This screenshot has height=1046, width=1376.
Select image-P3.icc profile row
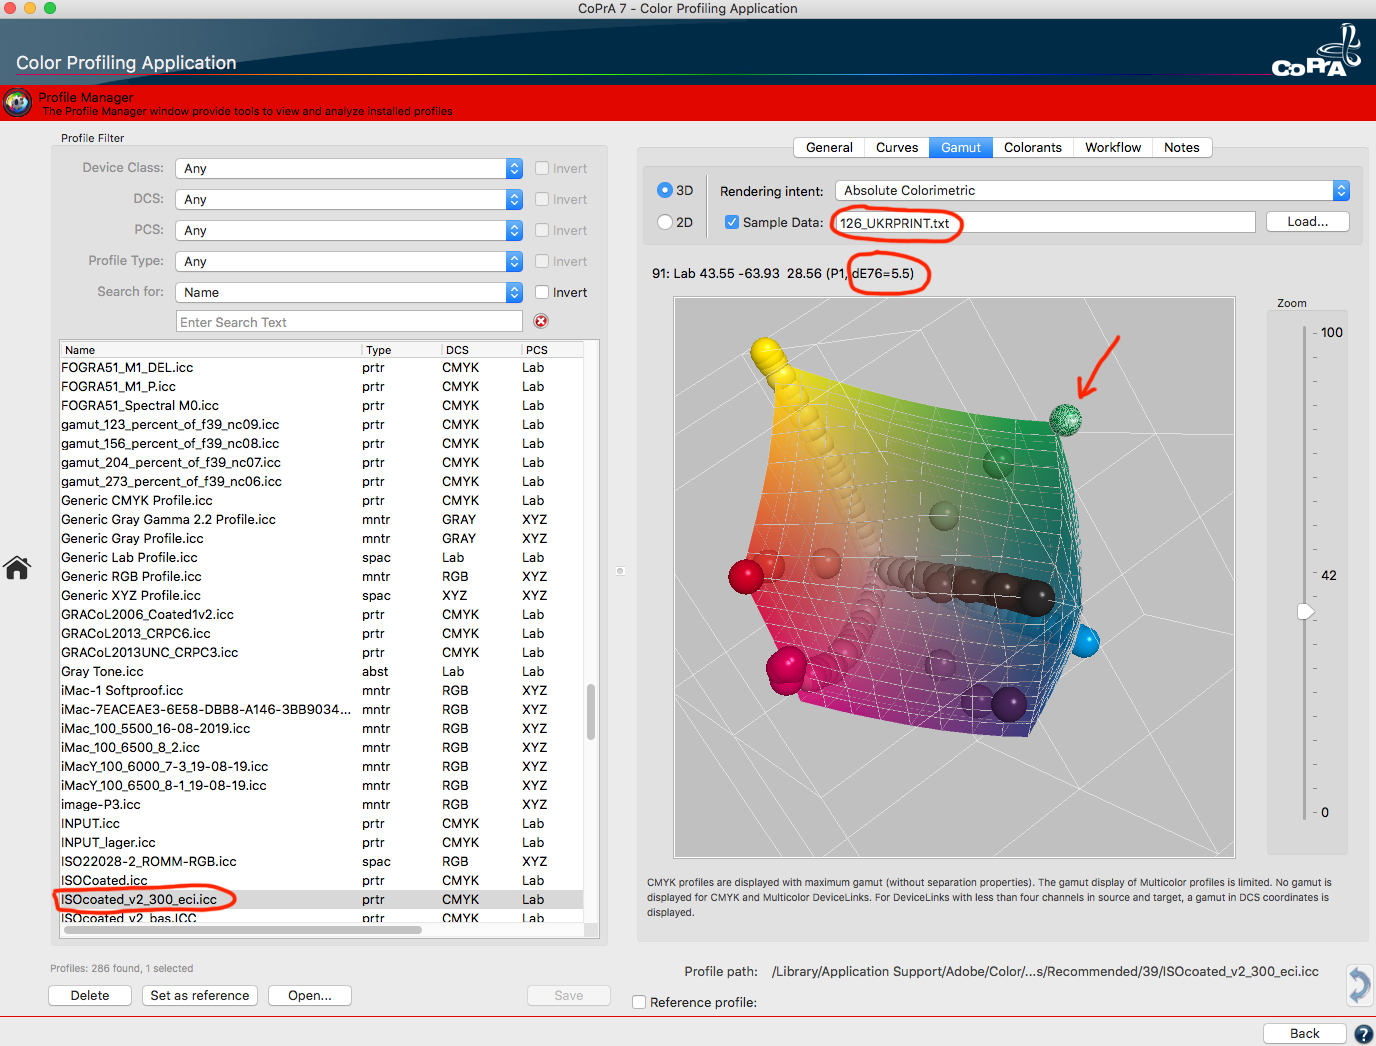pyautogui.click(x=321, y=804)
